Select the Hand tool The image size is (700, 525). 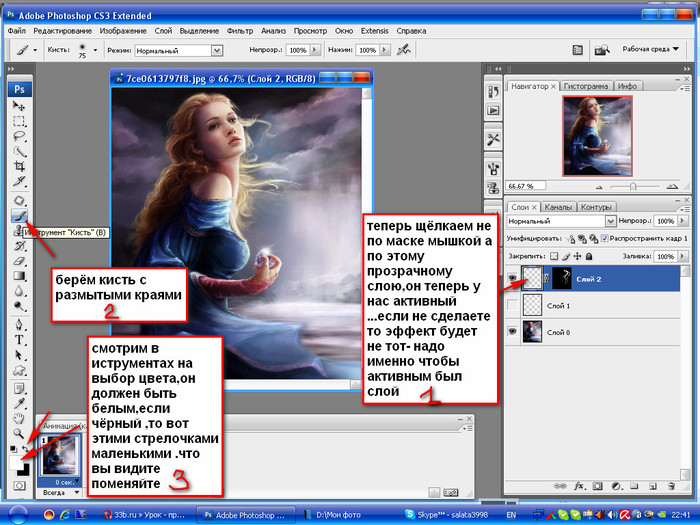(19, 418)
